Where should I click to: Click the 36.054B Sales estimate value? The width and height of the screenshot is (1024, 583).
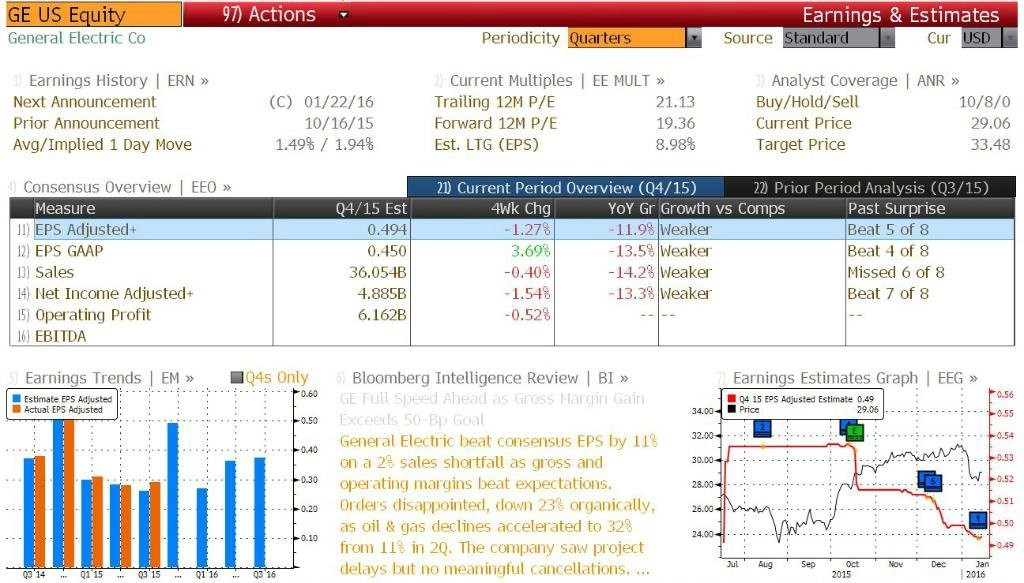tap(377, 272)
